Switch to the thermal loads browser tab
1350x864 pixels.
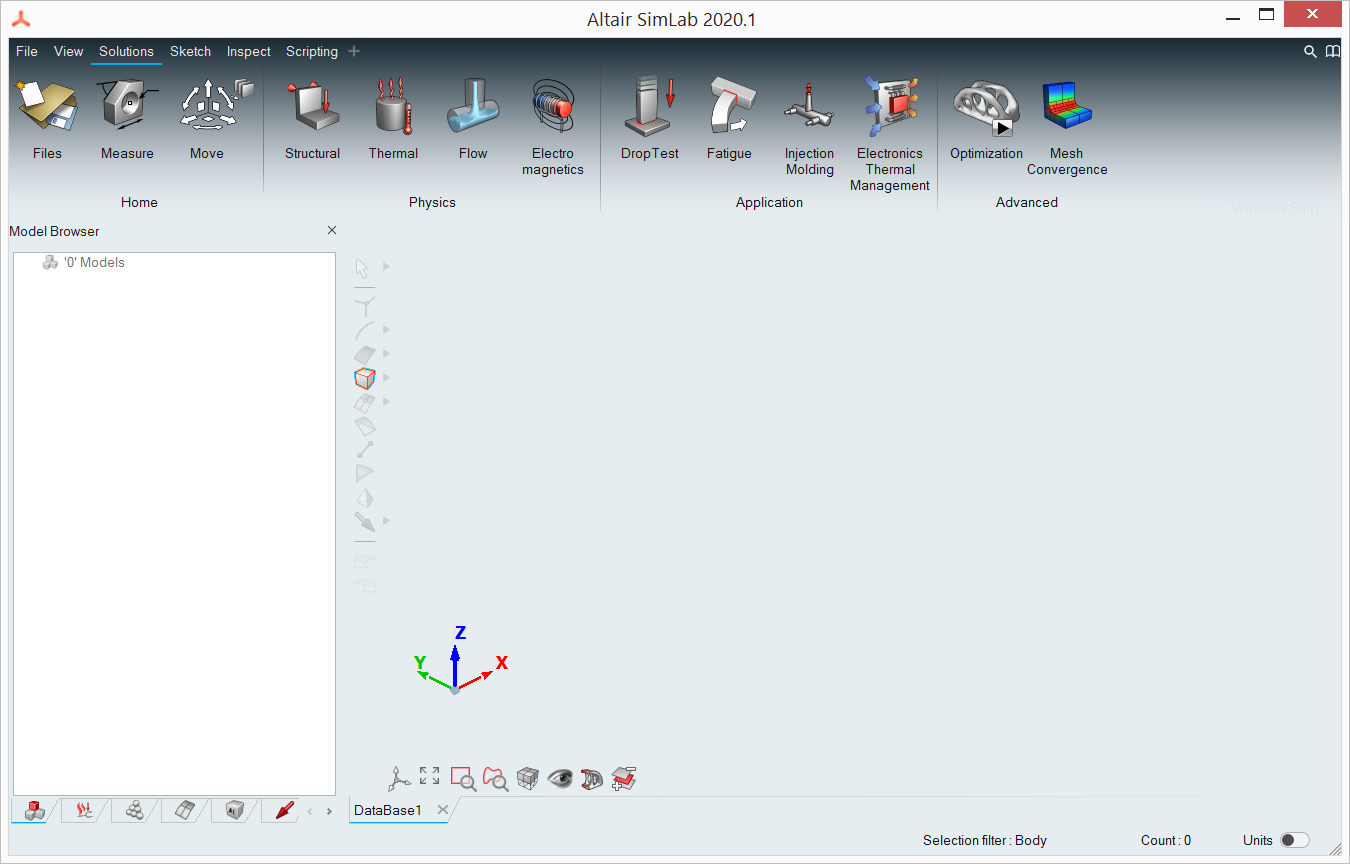(85, 810)
